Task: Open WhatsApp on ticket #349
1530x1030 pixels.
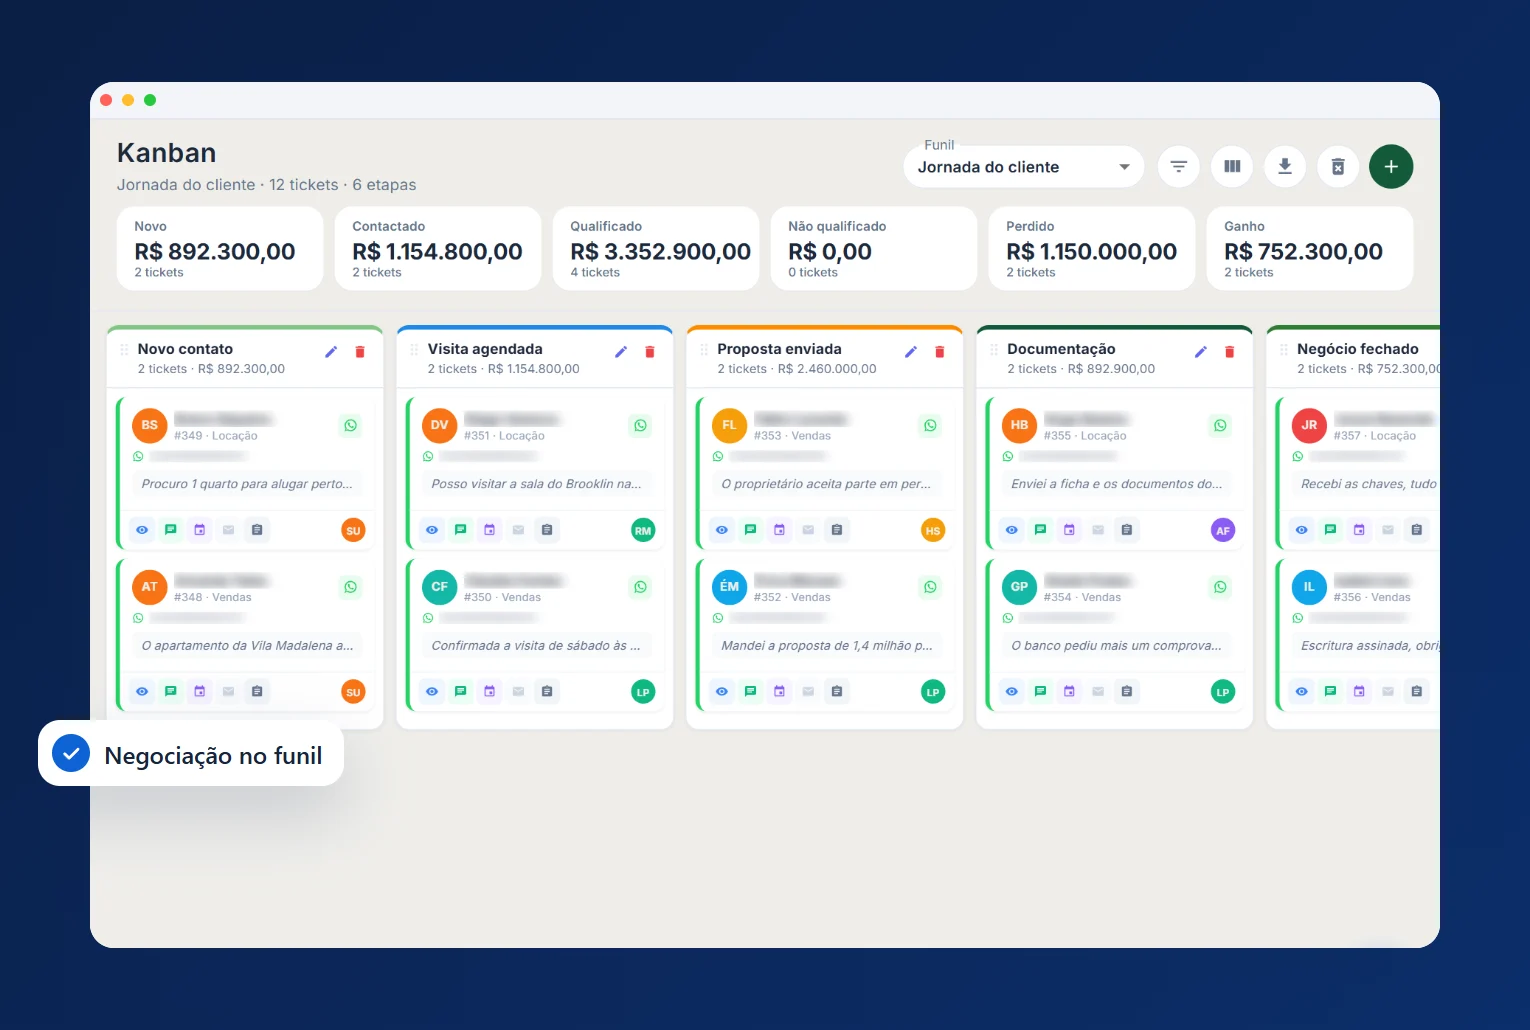Action: coord(351,426)
